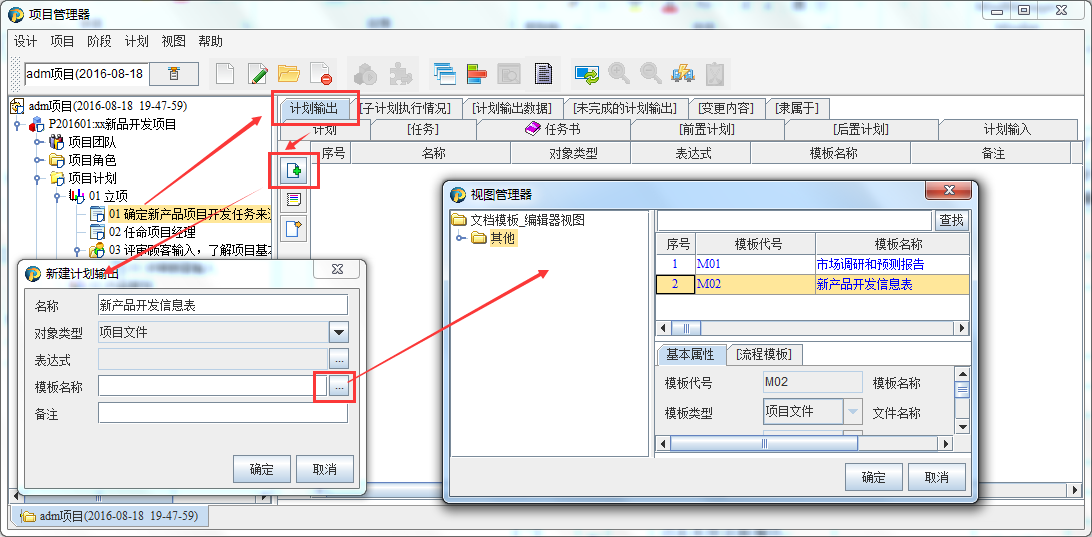Image resolution: width=1092 pixels, height=537 pixels.
Task: Switch to the 未完成的计划输出 tab
Action: [625, 109]
